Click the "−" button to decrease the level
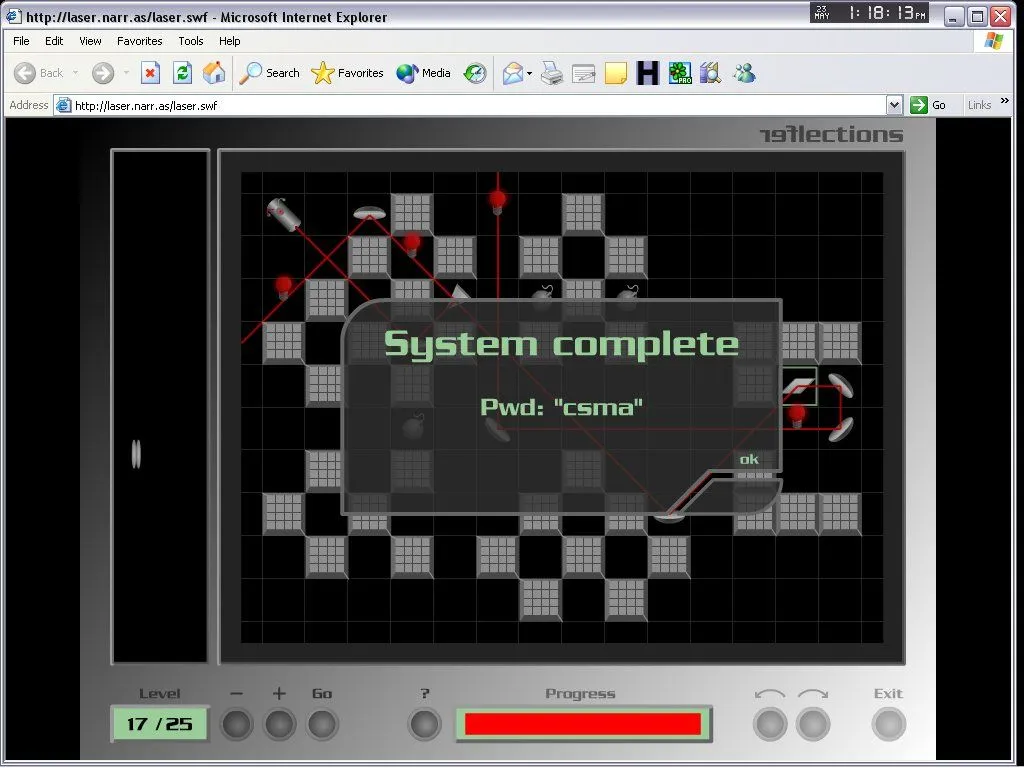 (236, 722)
